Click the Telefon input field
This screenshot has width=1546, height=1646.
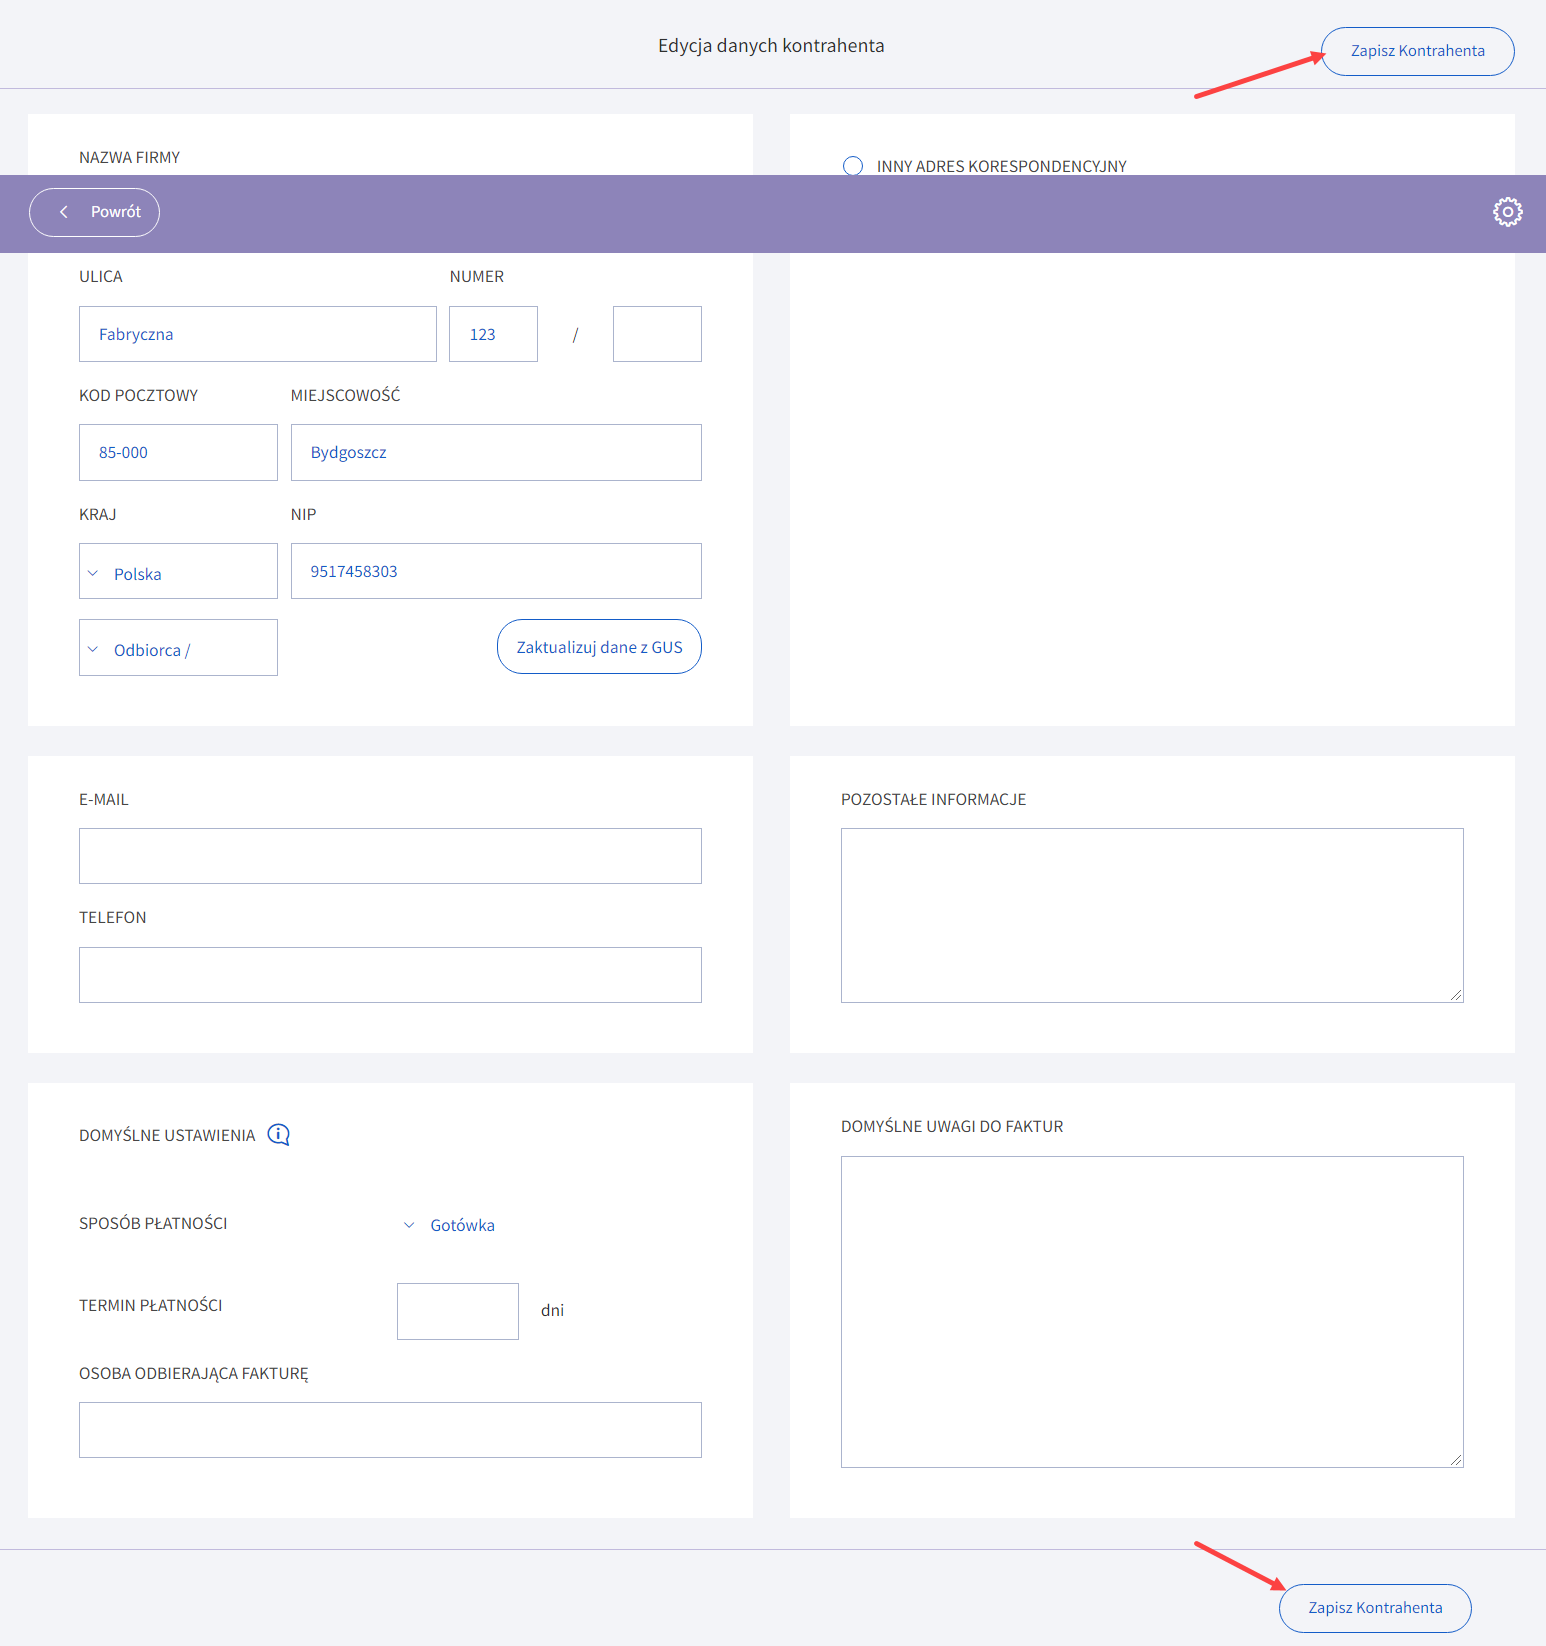390,975
